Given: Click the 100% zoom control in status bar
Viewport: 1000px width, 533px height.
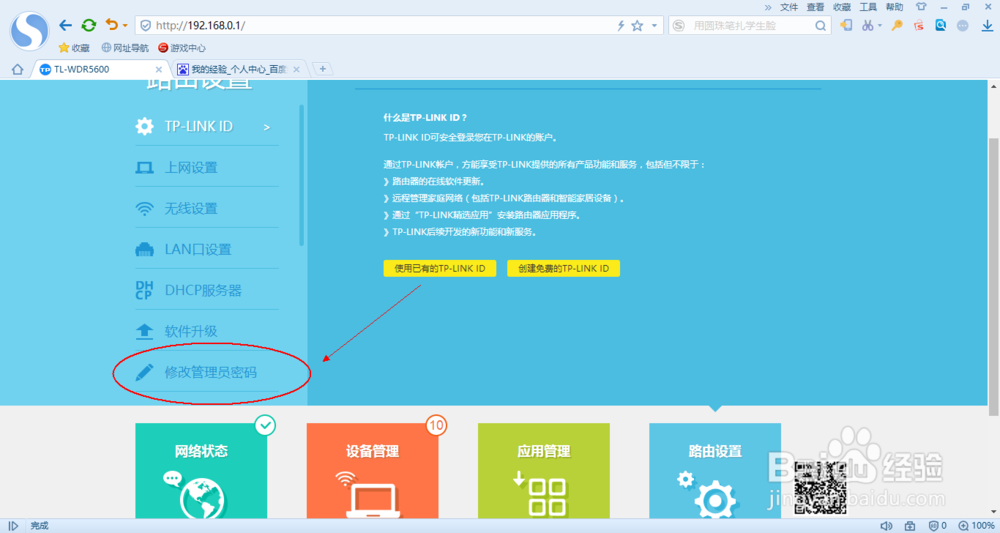Looking at the screenshot, I should tap(977, 526).
